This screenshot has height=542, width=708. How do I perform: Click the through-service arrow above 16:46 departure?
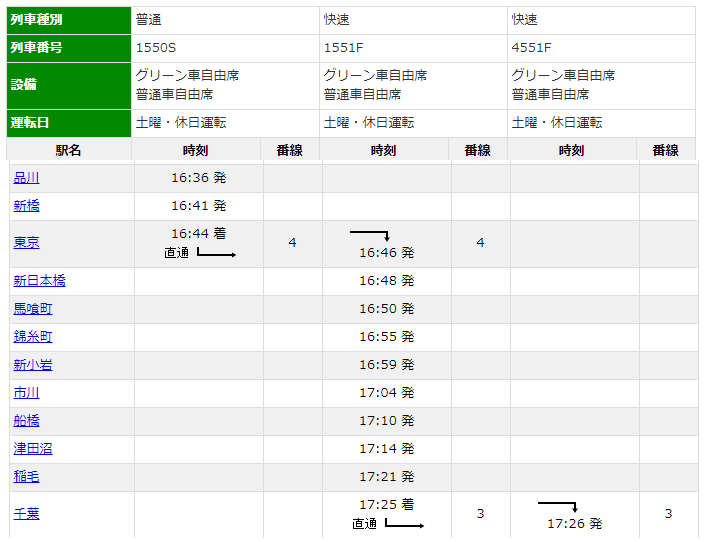[x=370, y=236]
